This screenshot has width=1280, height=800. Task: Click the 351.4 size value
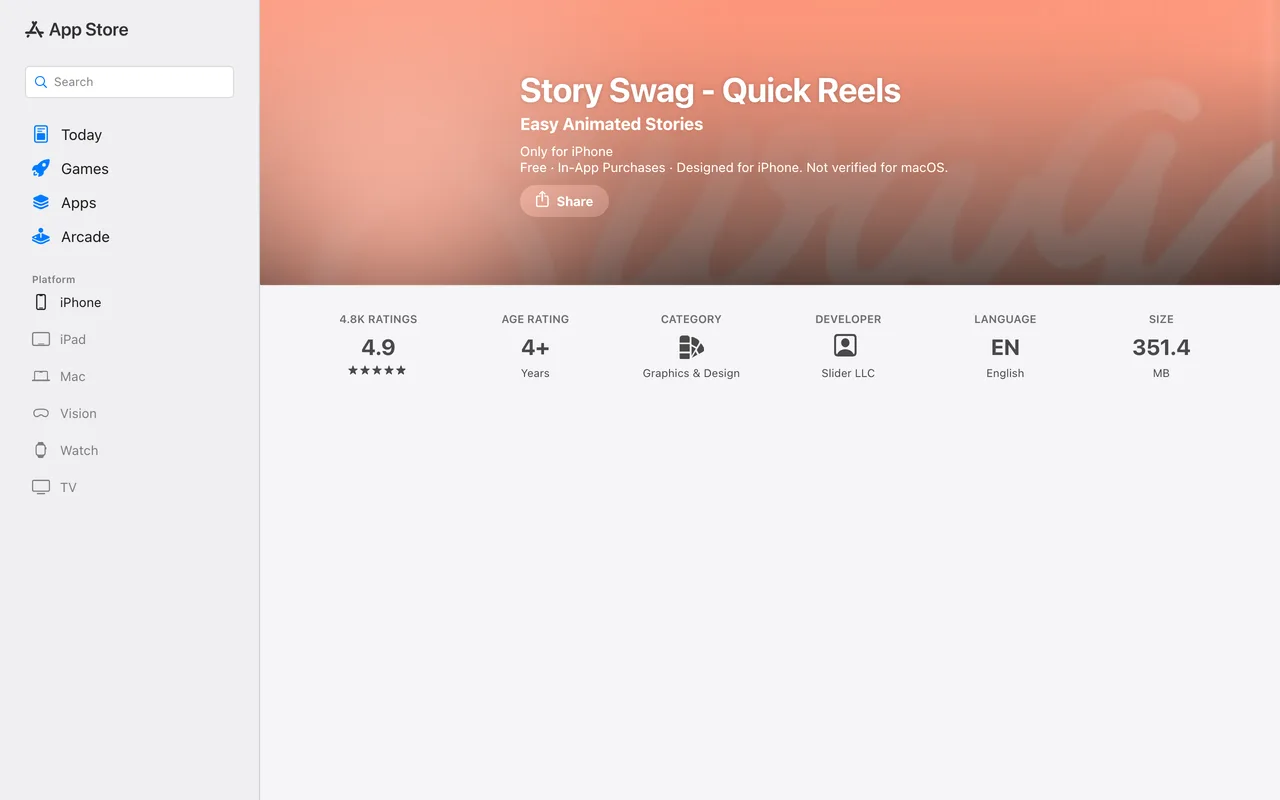1161,347
